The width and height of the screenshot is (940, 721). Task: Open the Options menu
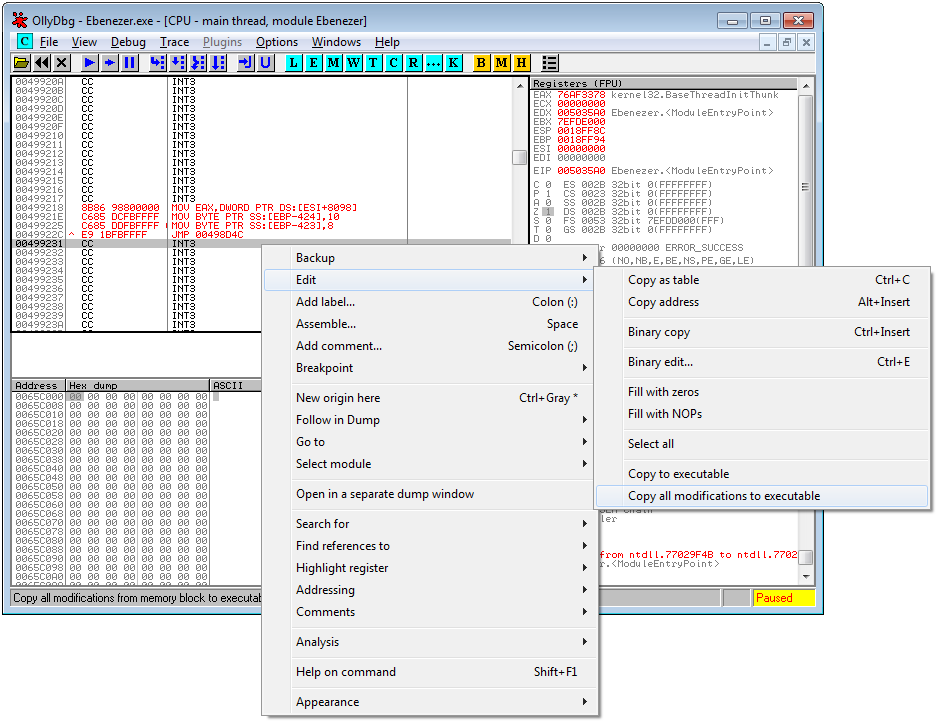pos(277,42)
